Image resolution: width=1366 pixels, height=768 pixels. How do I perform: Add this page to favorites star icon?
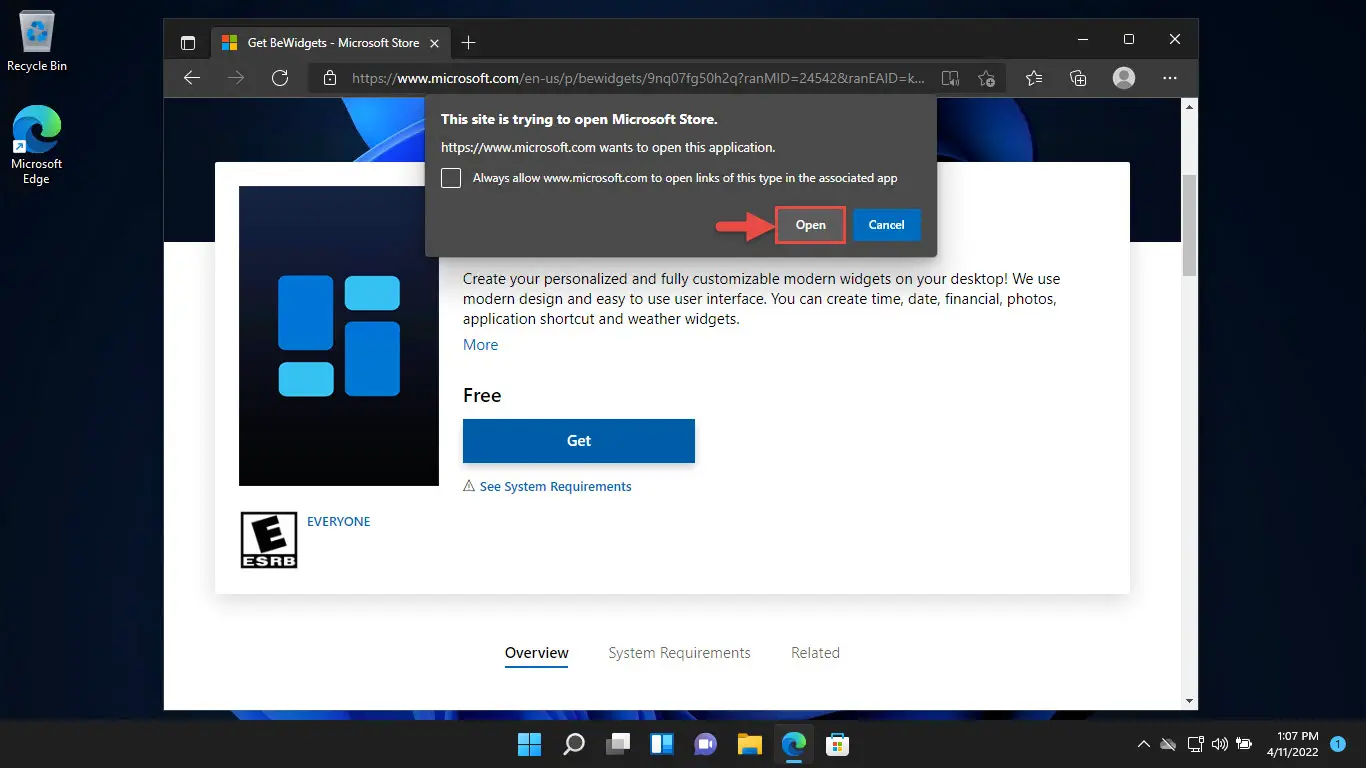tap(986, 78)
